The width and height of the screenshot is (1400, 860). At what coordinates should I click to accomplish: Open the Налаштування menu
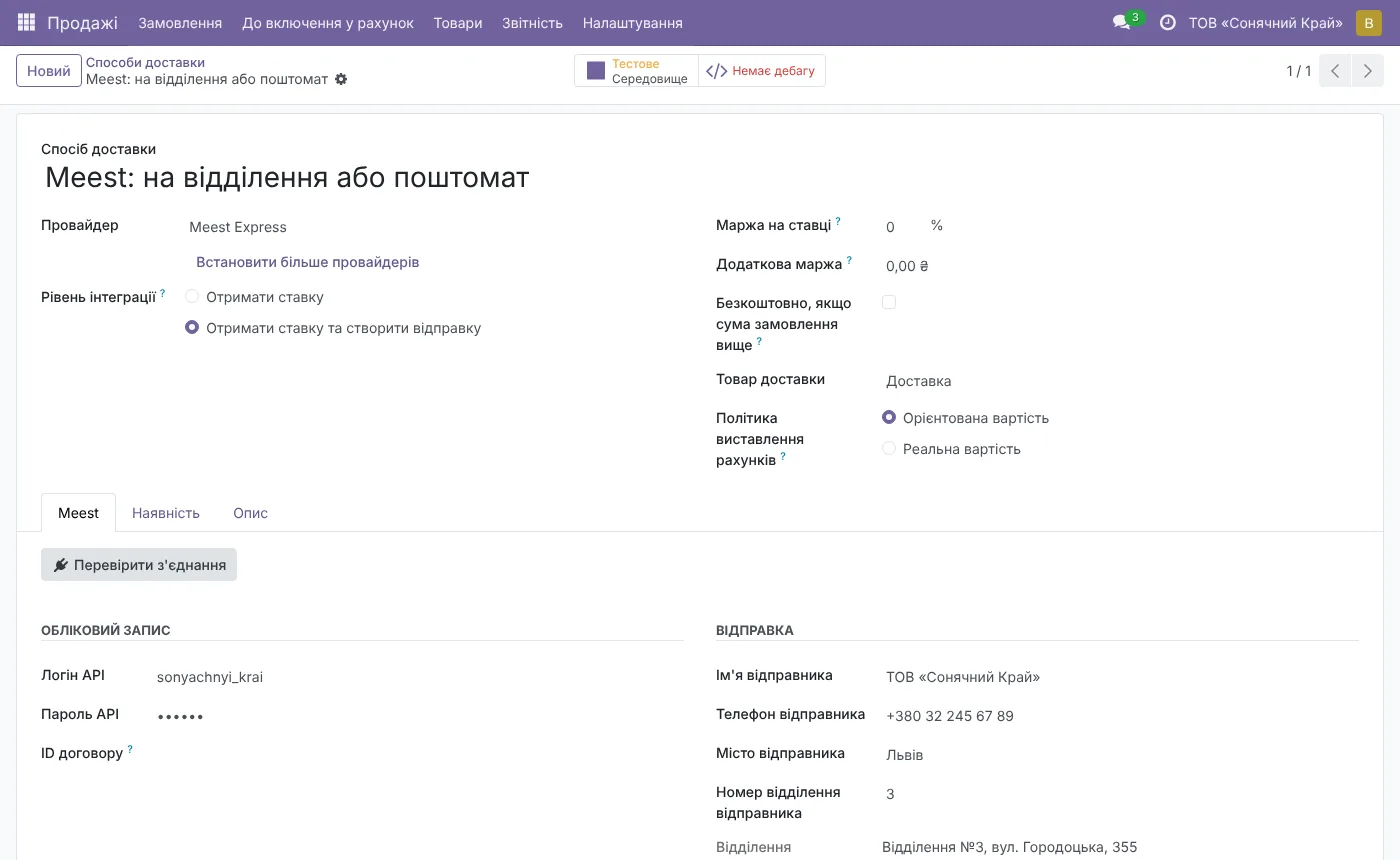tap(633, 22)
